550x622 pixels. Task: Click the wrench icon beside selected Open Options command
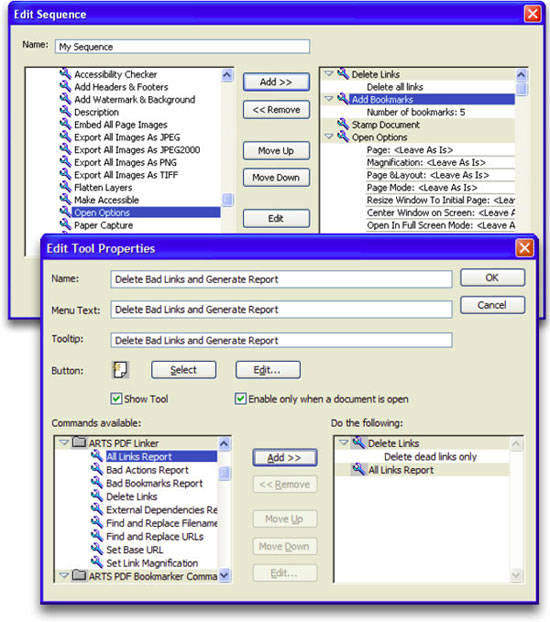click(x=65, y=212)
